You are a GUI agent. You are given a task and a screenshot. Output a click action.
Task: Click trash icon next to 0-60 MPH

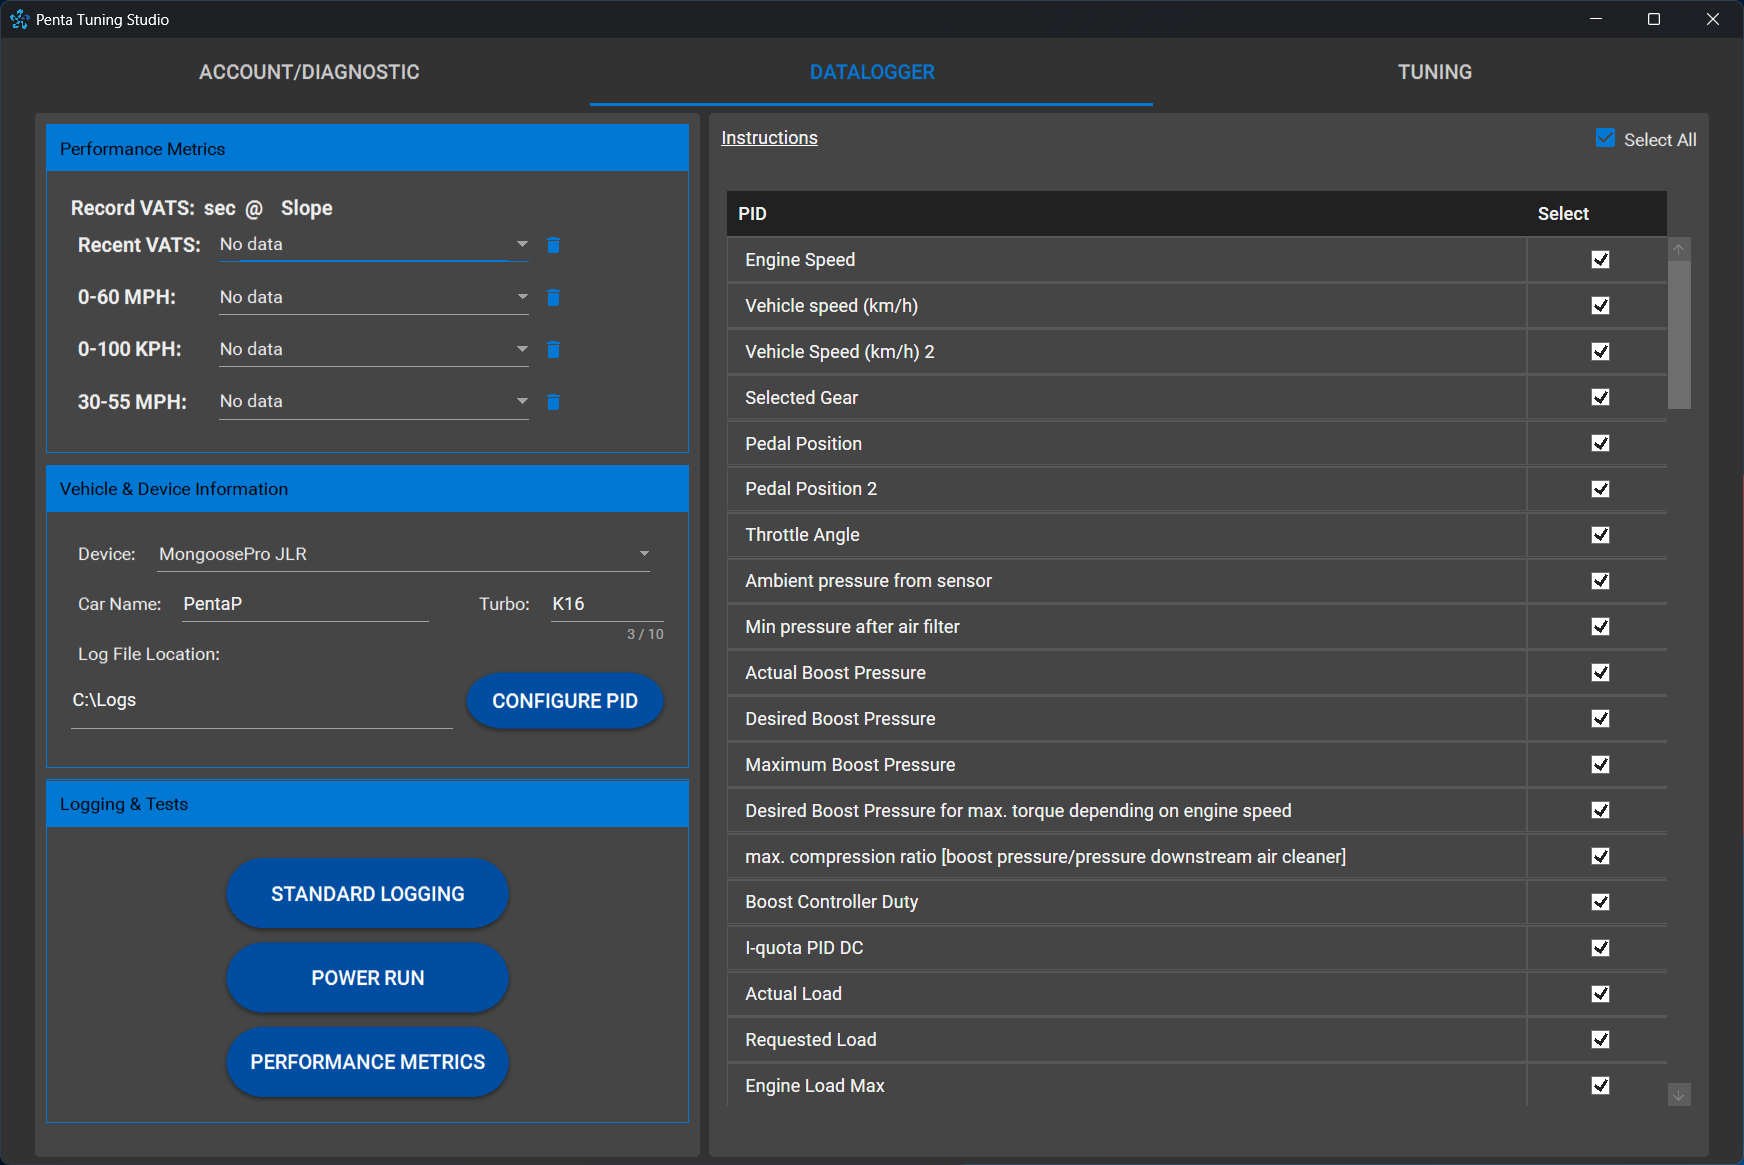(553, 297)
